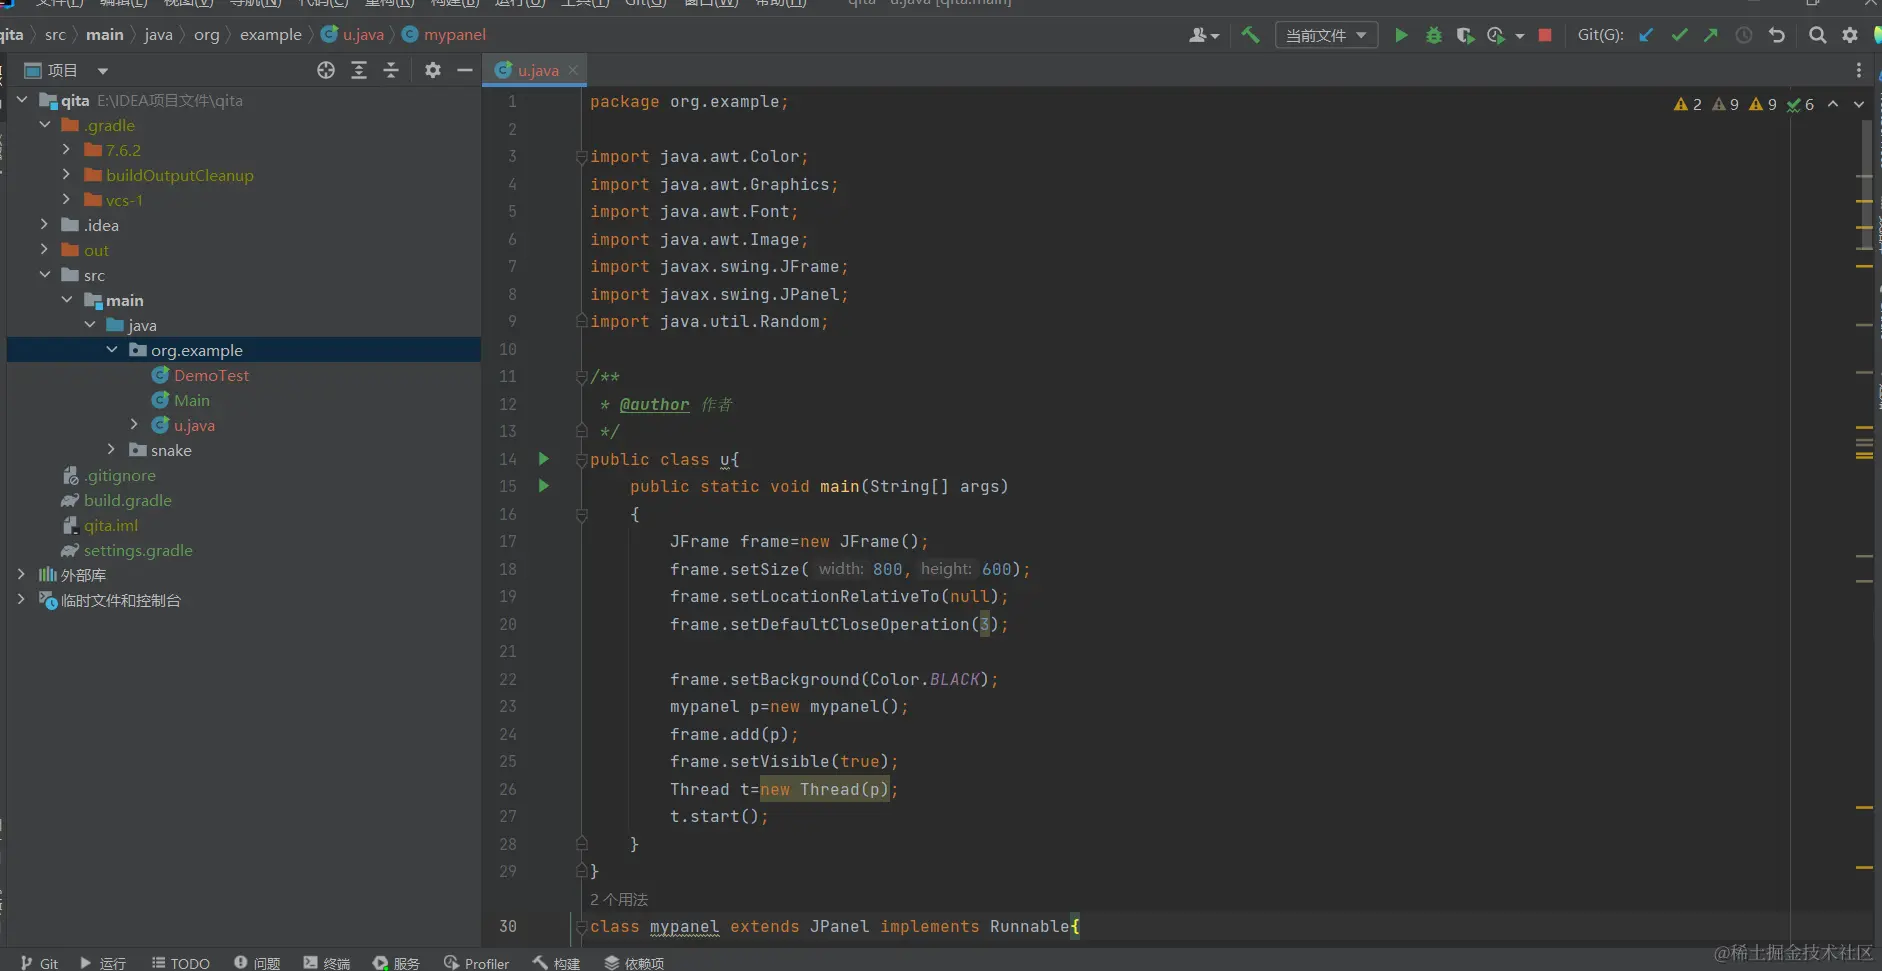Run main method from line 15 gutter
1882x971 pixels.
(x=544, y=486)
